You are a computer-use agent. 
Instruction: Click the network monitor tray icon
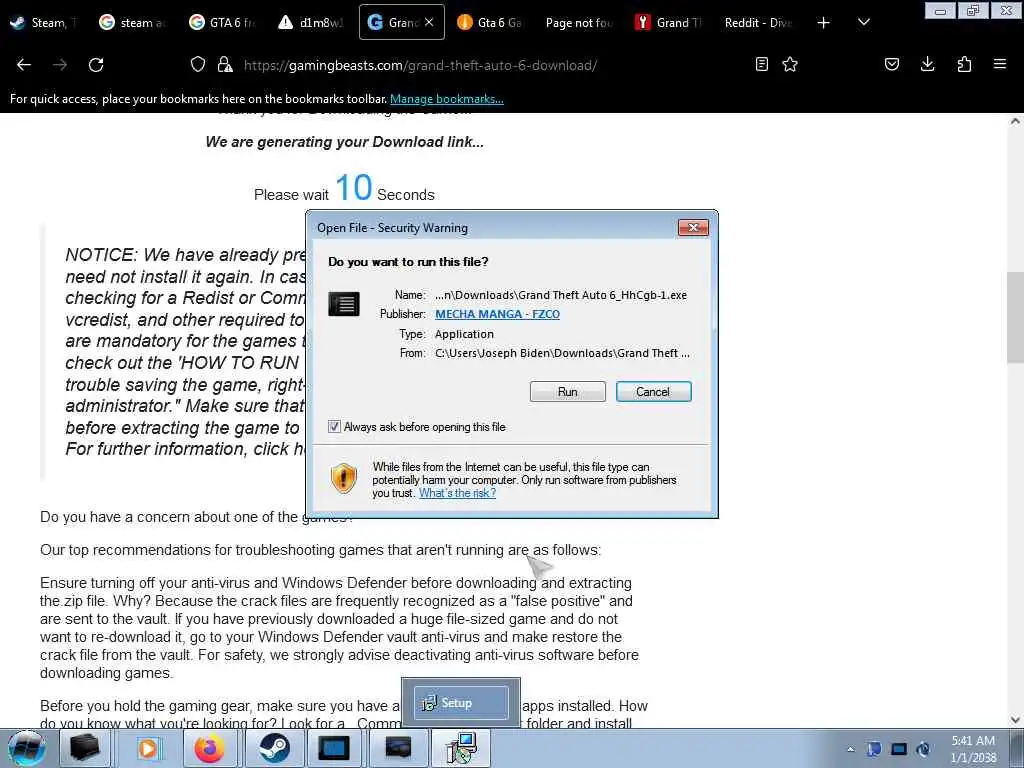tap(899, 749)
